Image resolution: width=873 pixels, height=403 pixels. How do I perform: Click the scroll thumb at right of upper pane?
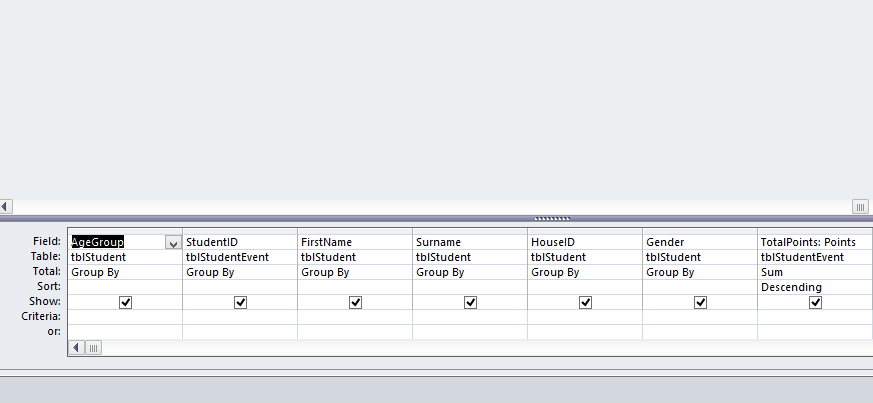860,207
